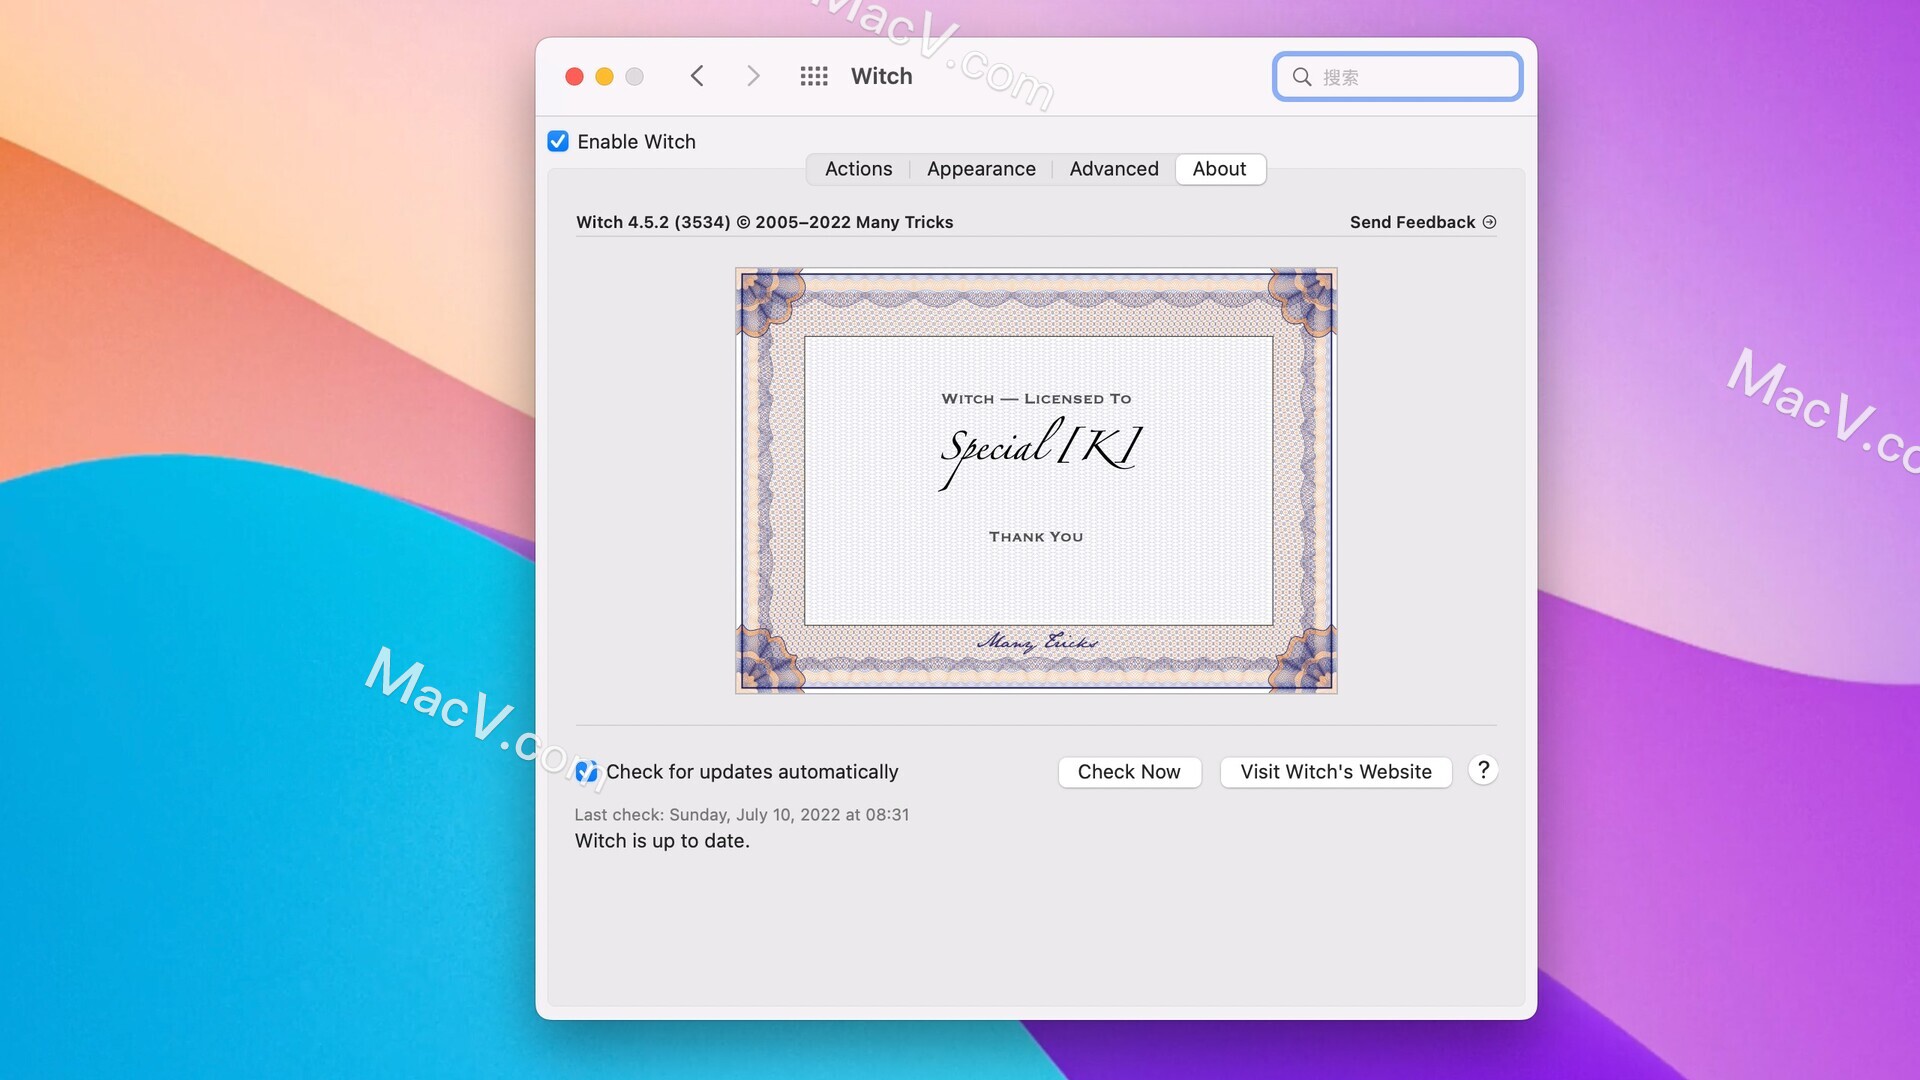The image size is (1920, 1080).
Task: Click the back navigation arrow icon
Action: click(x=698, y=76)
